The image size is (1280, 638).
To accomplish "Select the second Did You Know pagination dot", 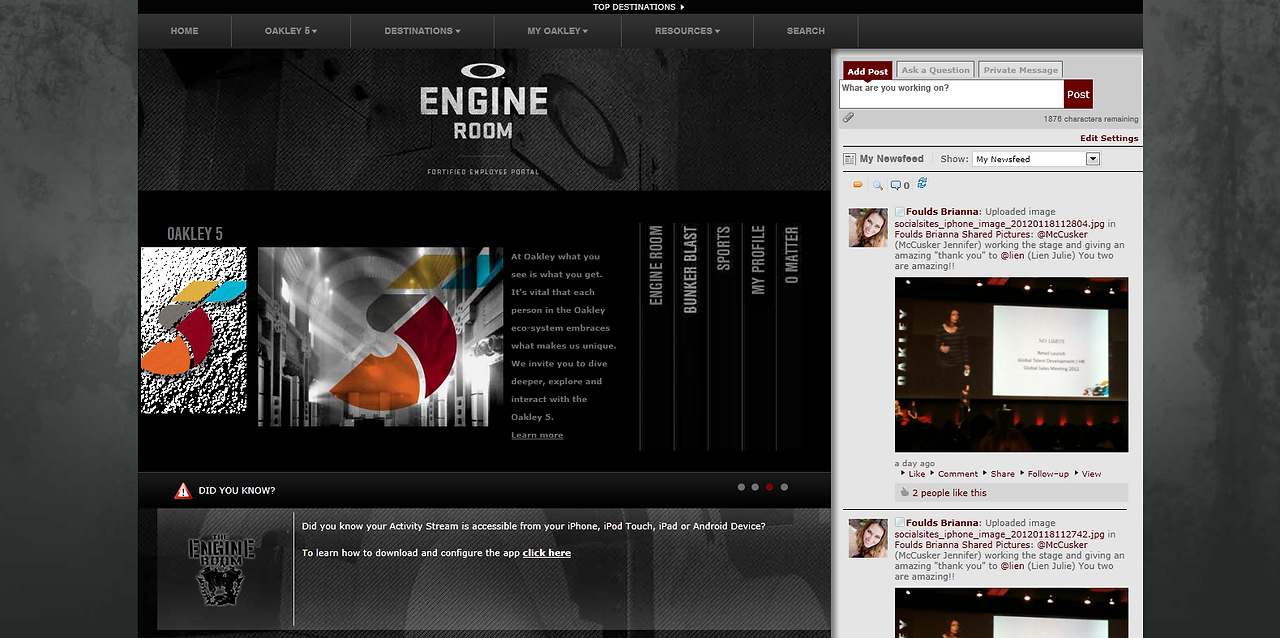I will [x=755, y=487].
